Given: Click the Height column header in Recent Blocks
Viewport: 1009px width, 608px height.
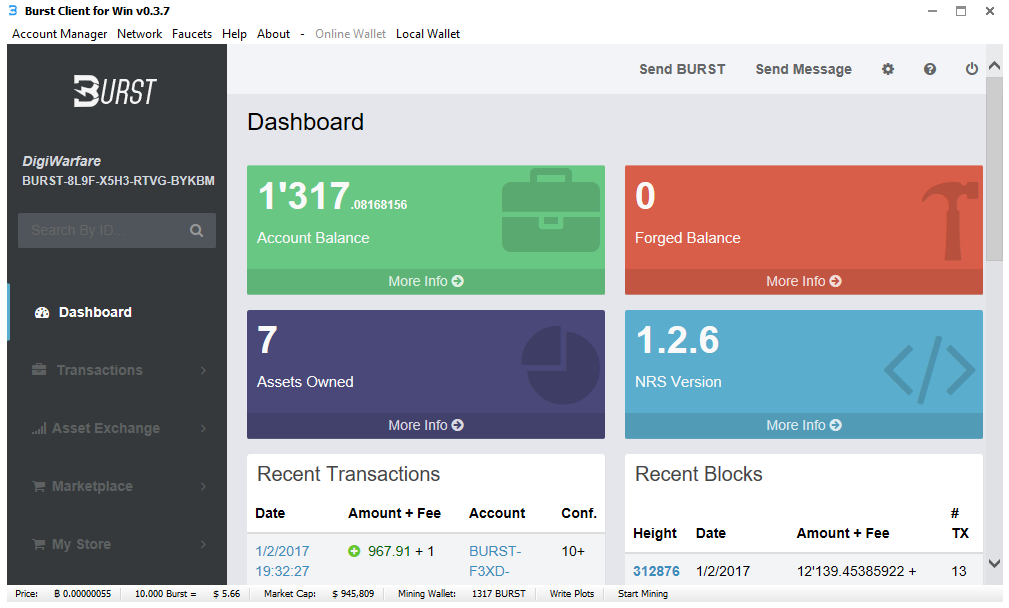Looking at the screenshot, I should [x=655, y=533].
